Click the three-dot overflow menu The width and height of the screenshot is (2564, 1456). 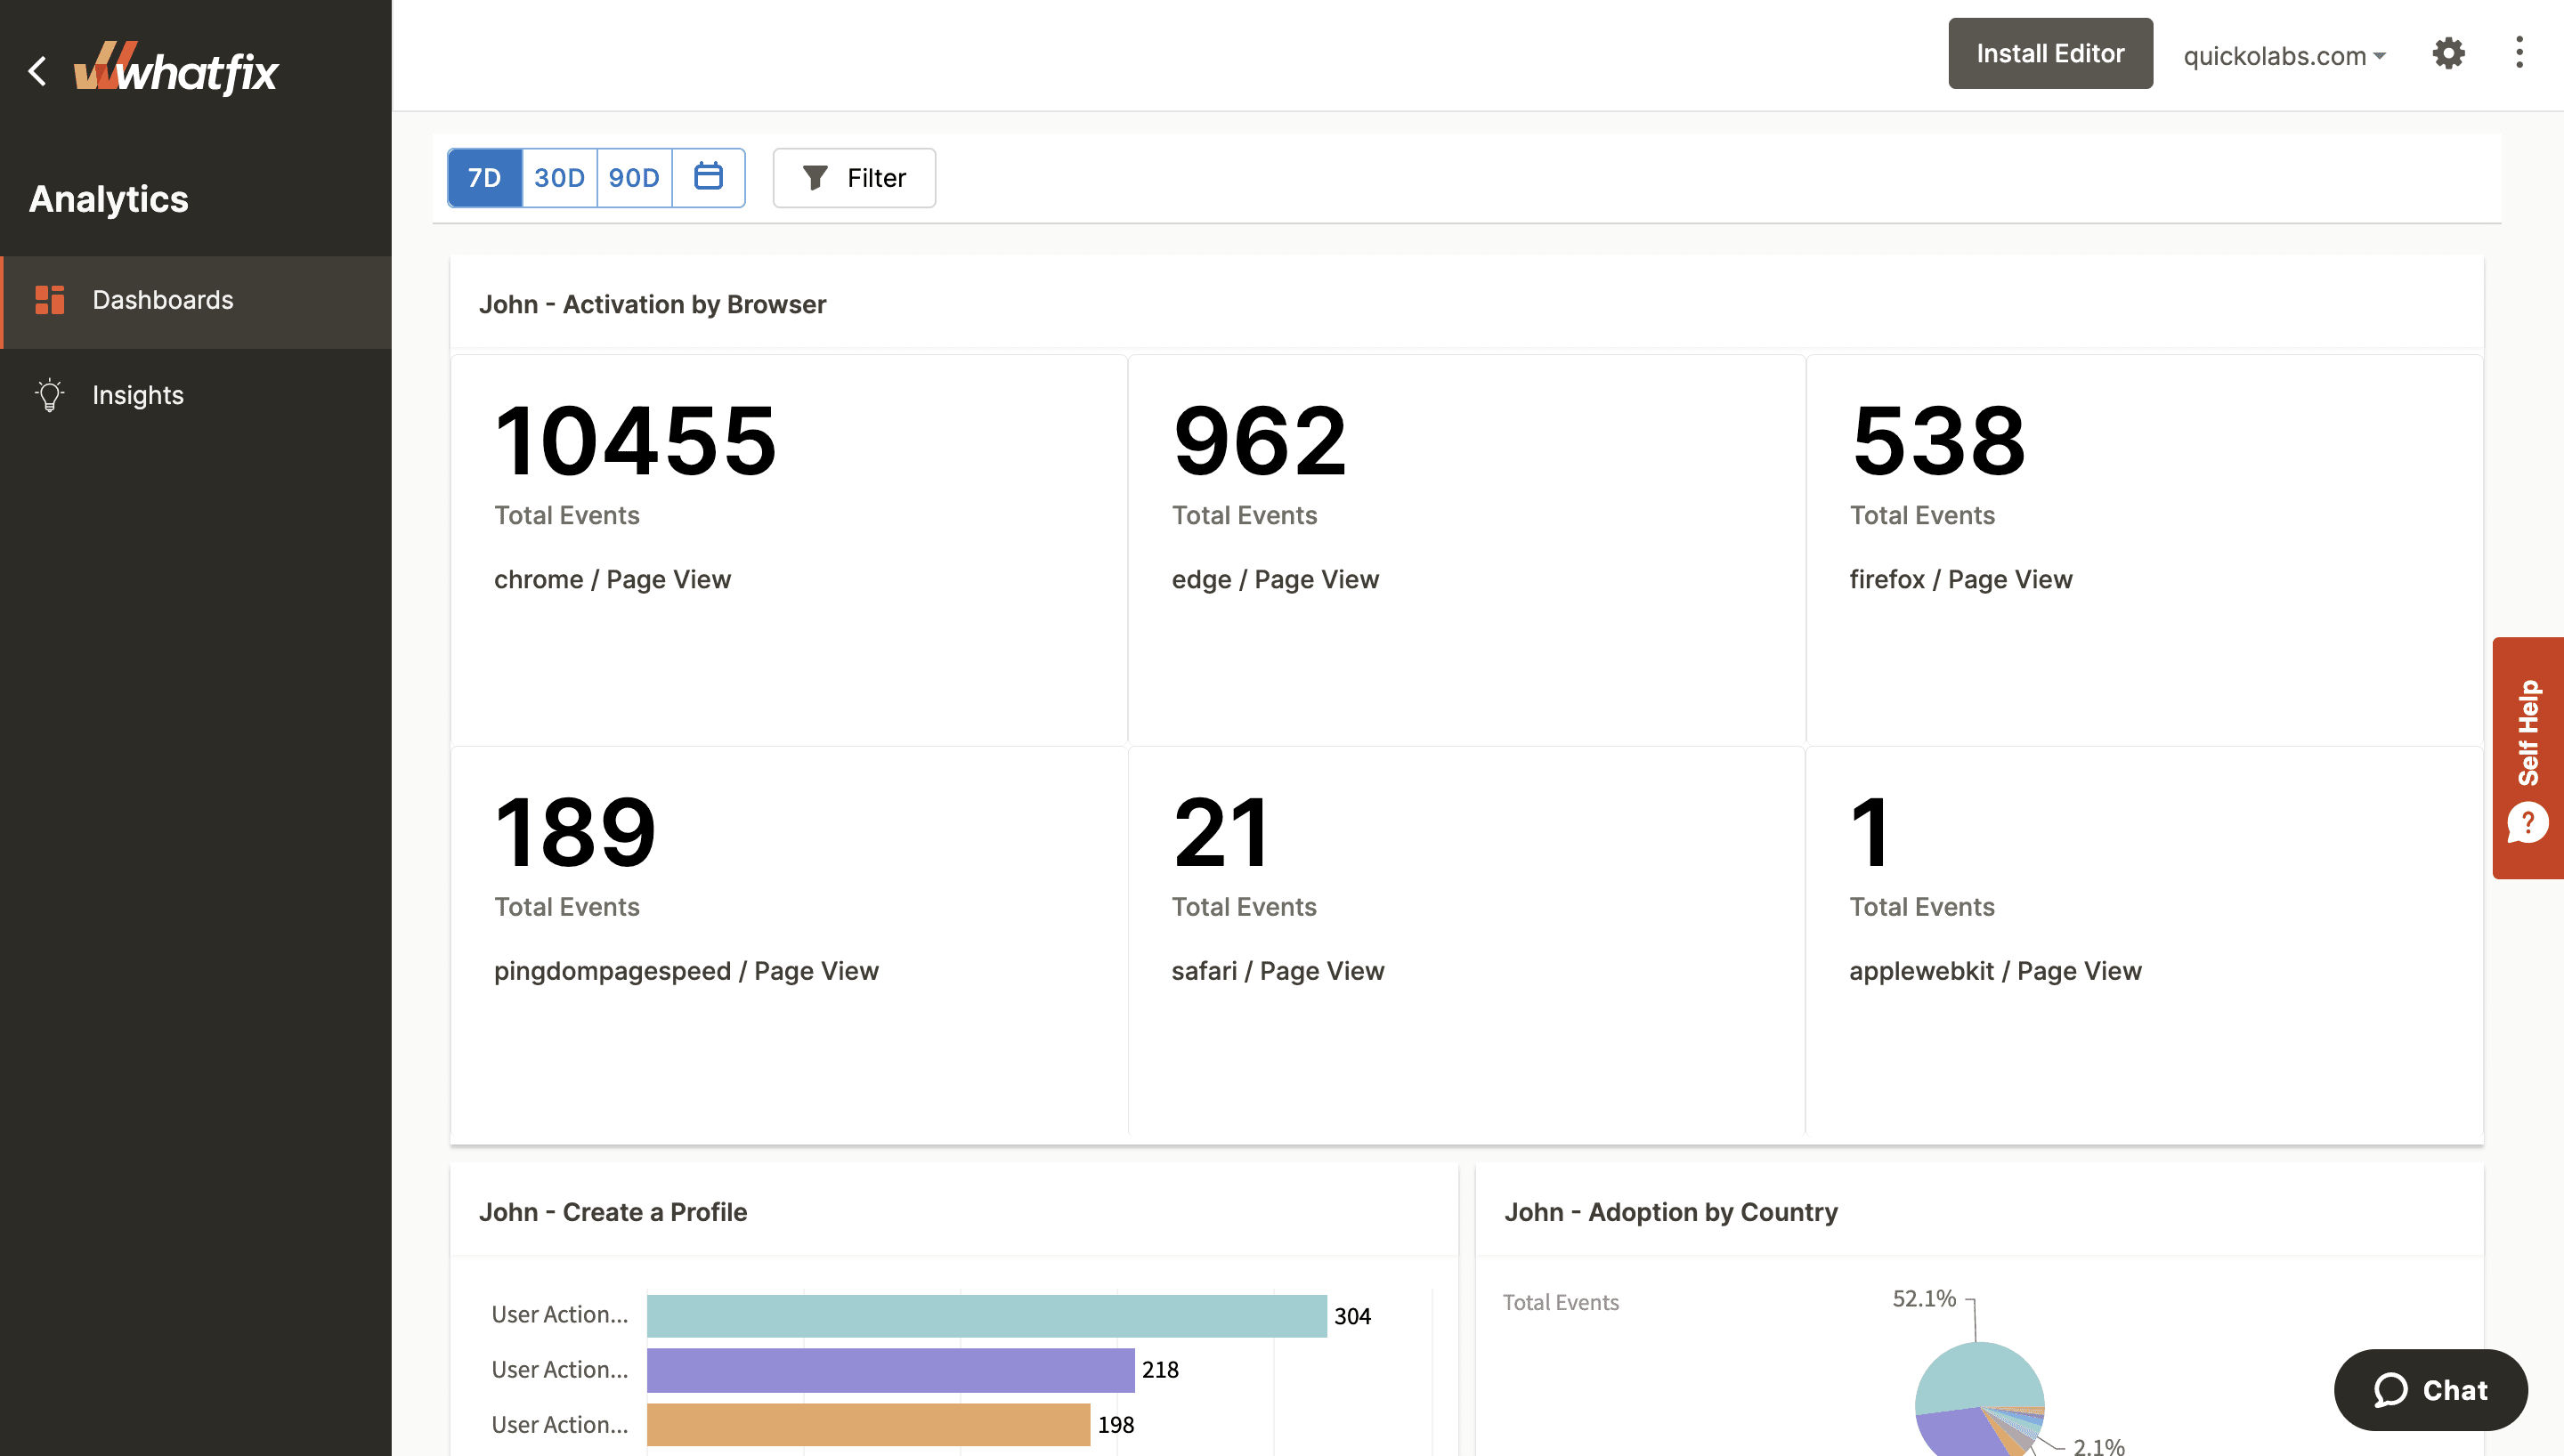2520,53
